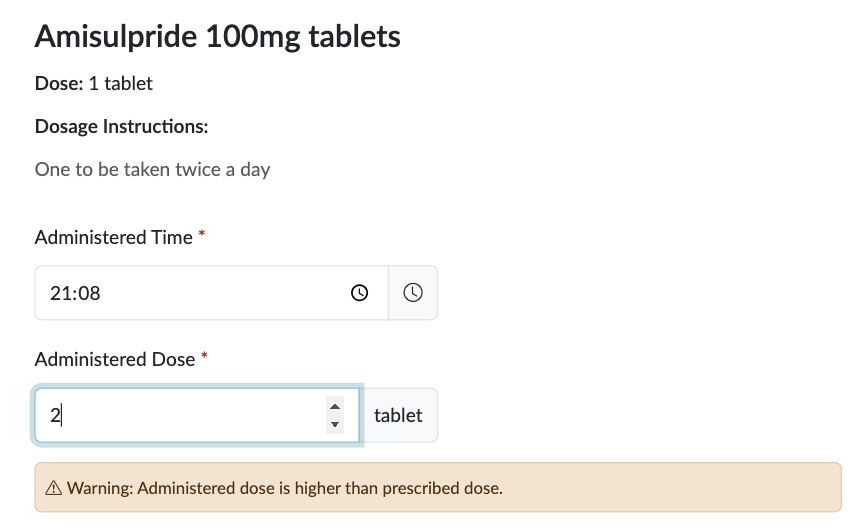Increase administered dose with up arrow
The image size is (864, 532).
(335, 405)
